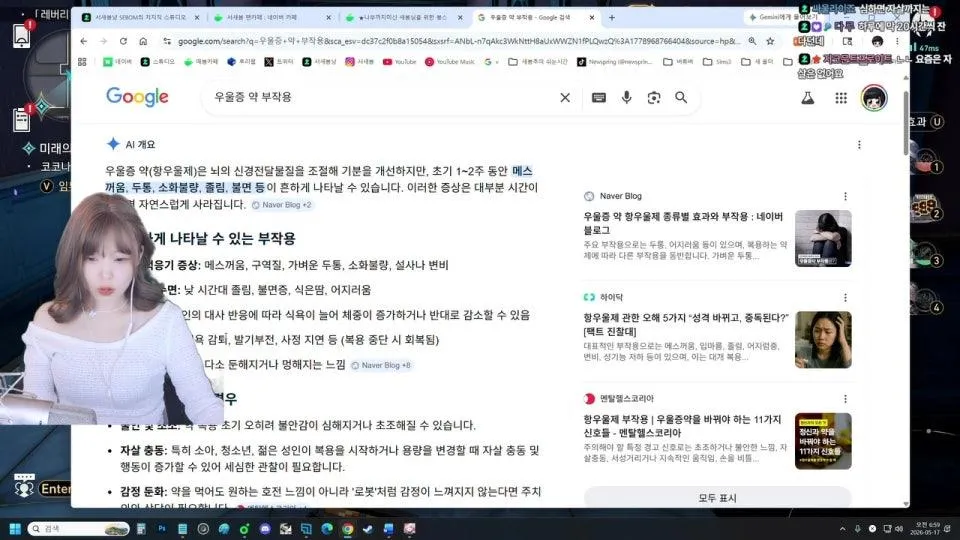960x540 pixels.
Task: Click the 모두 표시 button
Action: 717,497
